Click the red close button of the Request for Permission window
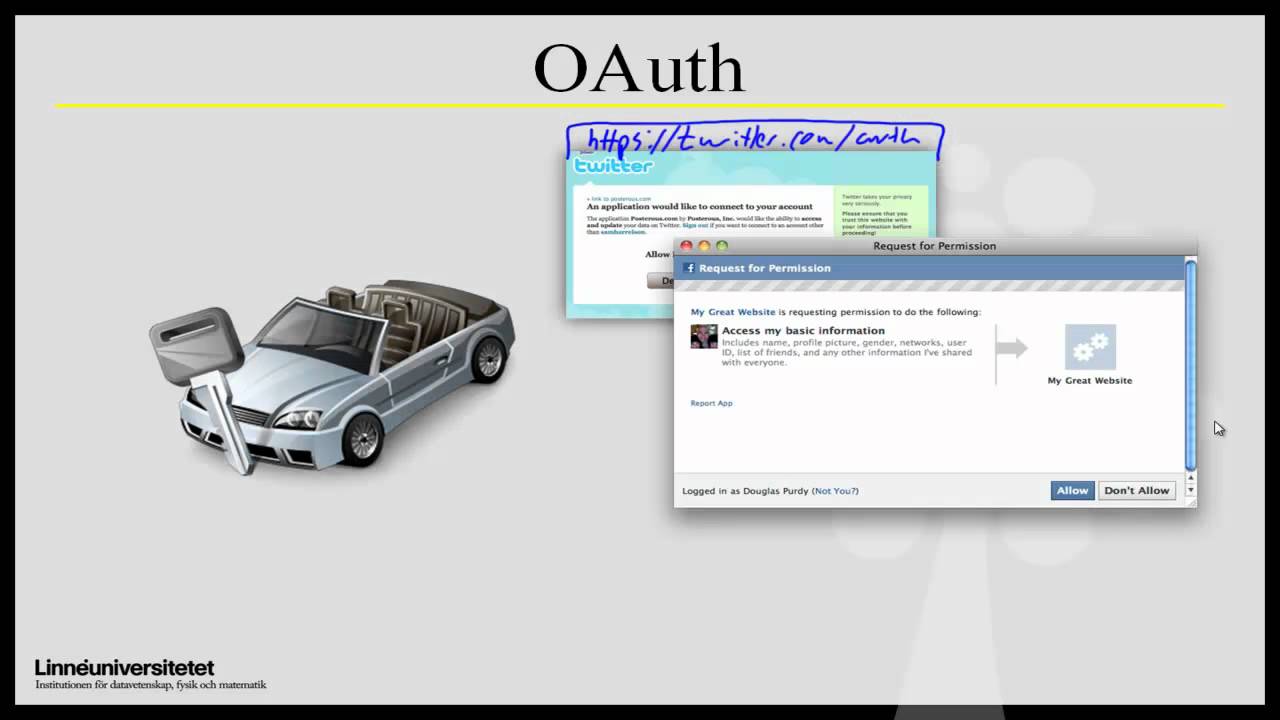Image resolution: width=1280 pixels, height=720 pixels. point(686,245)
